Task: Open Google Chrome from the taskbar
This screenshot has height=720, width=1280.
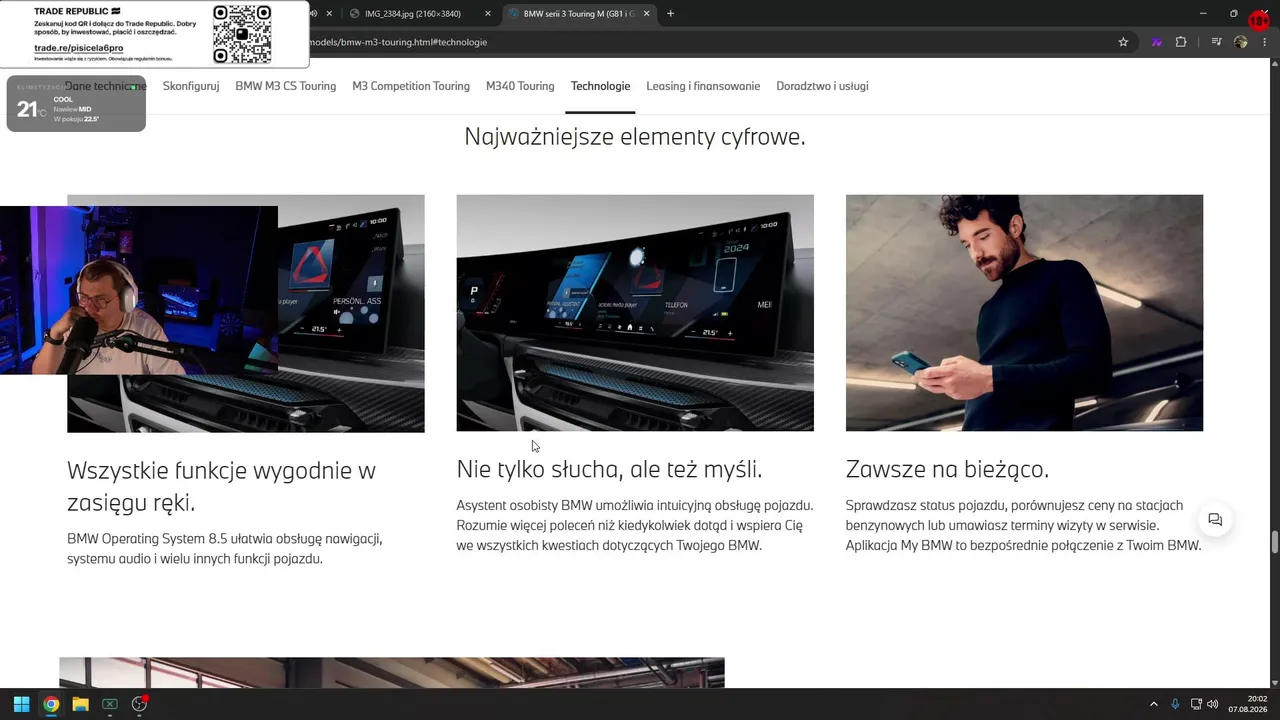Action: click(51, 704)
